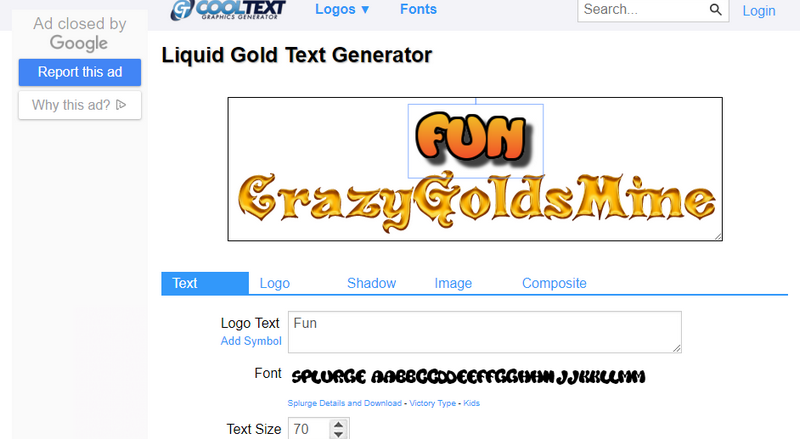Switch to the Text tab
Image resolution: width=800 pixels, height=439 pixels.
tap(205, 283)
